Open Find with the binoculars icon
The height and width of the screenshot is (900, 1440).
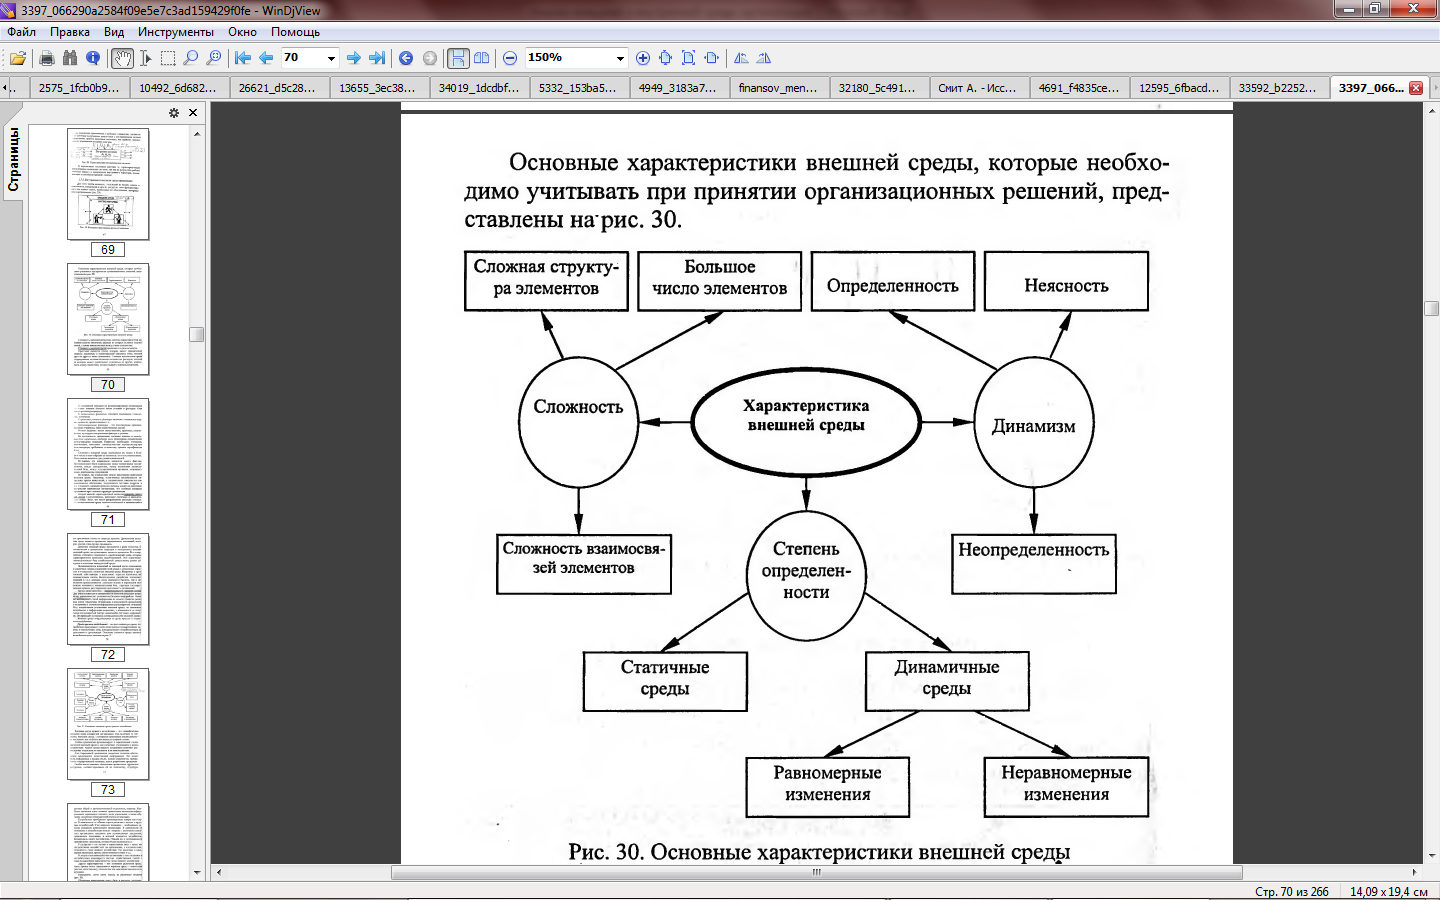69,58
